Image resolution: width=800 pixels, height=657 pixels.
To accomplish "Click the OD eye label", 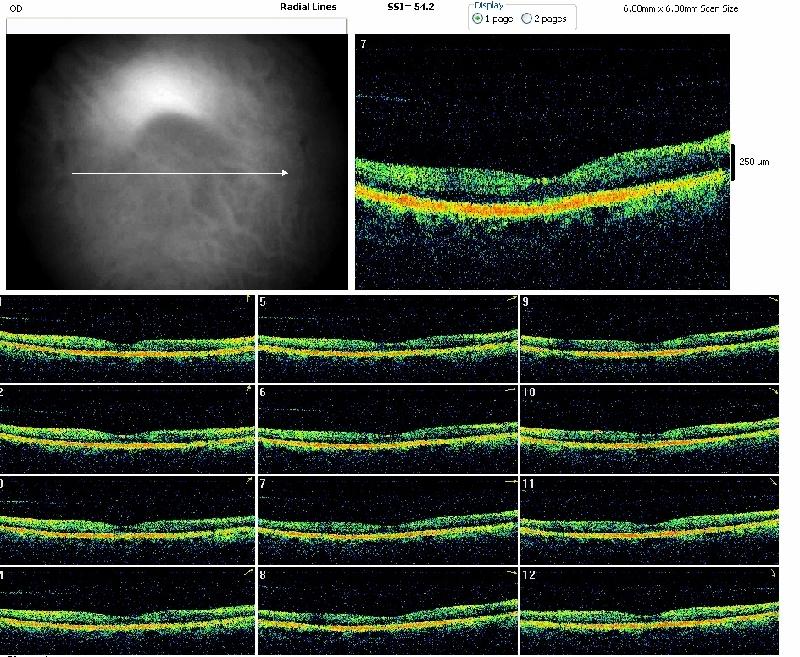I will 16,7.
